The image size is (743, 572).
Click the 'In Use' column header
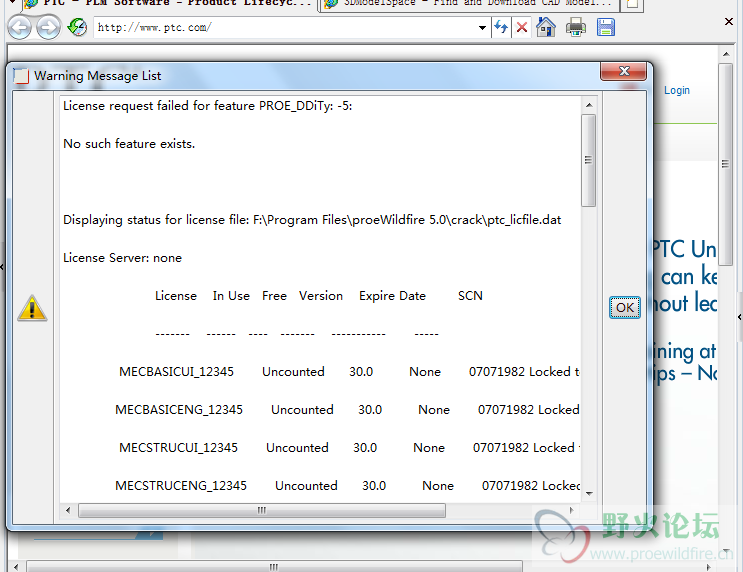231,296
